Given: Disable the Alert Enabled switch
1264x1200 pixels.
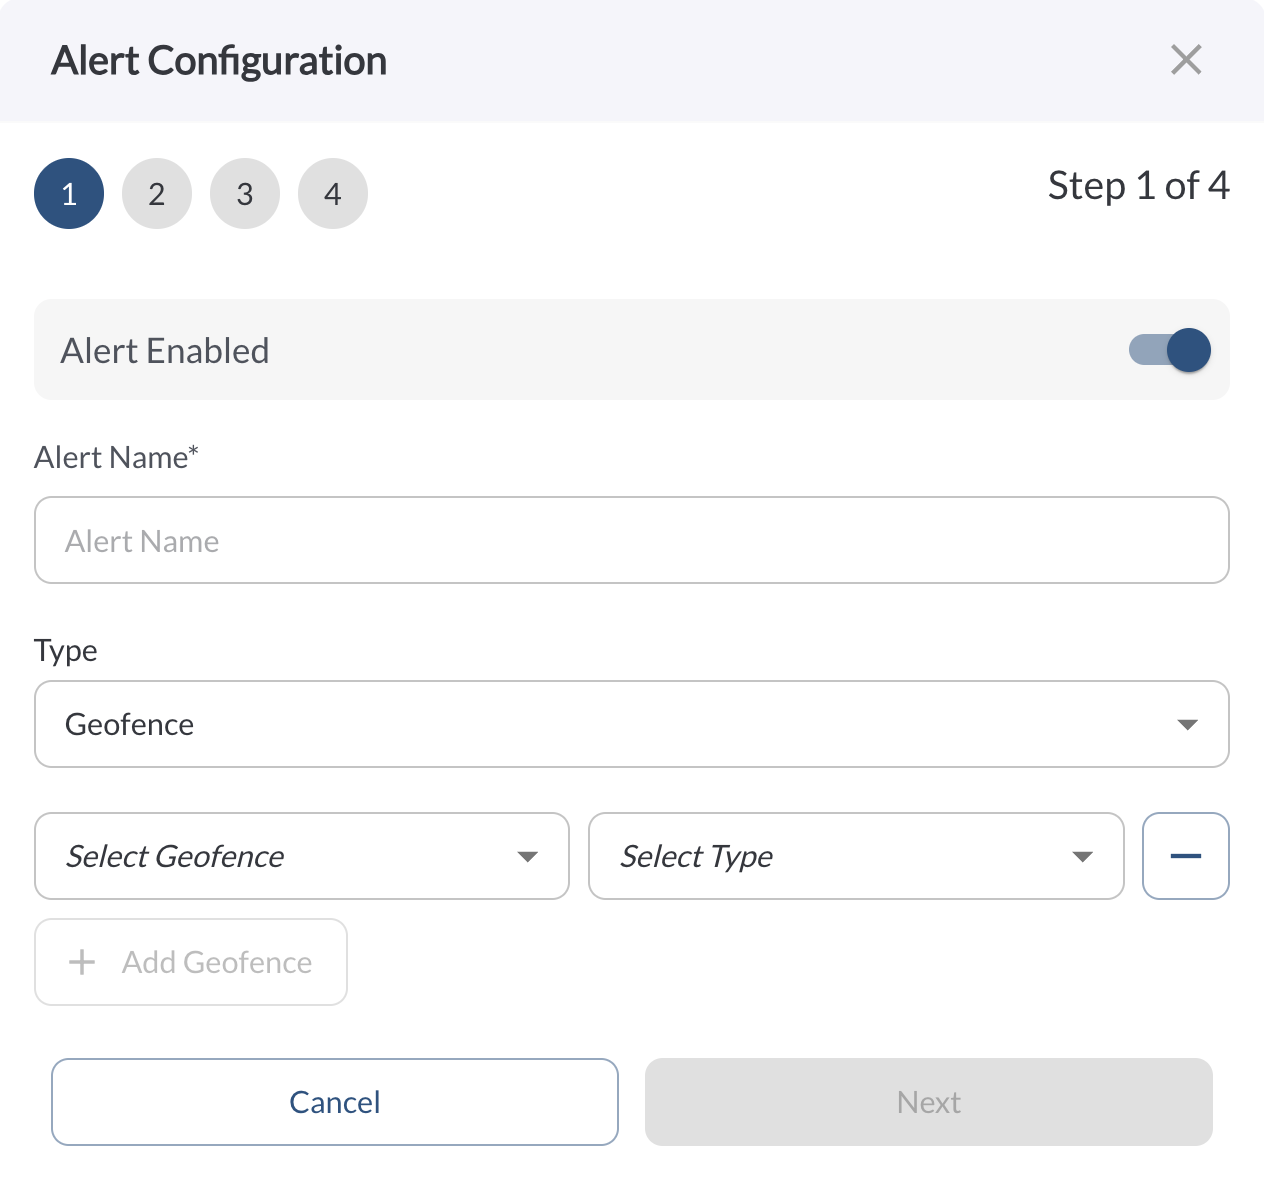Looking at the screenshot, I should point(1170,350).
